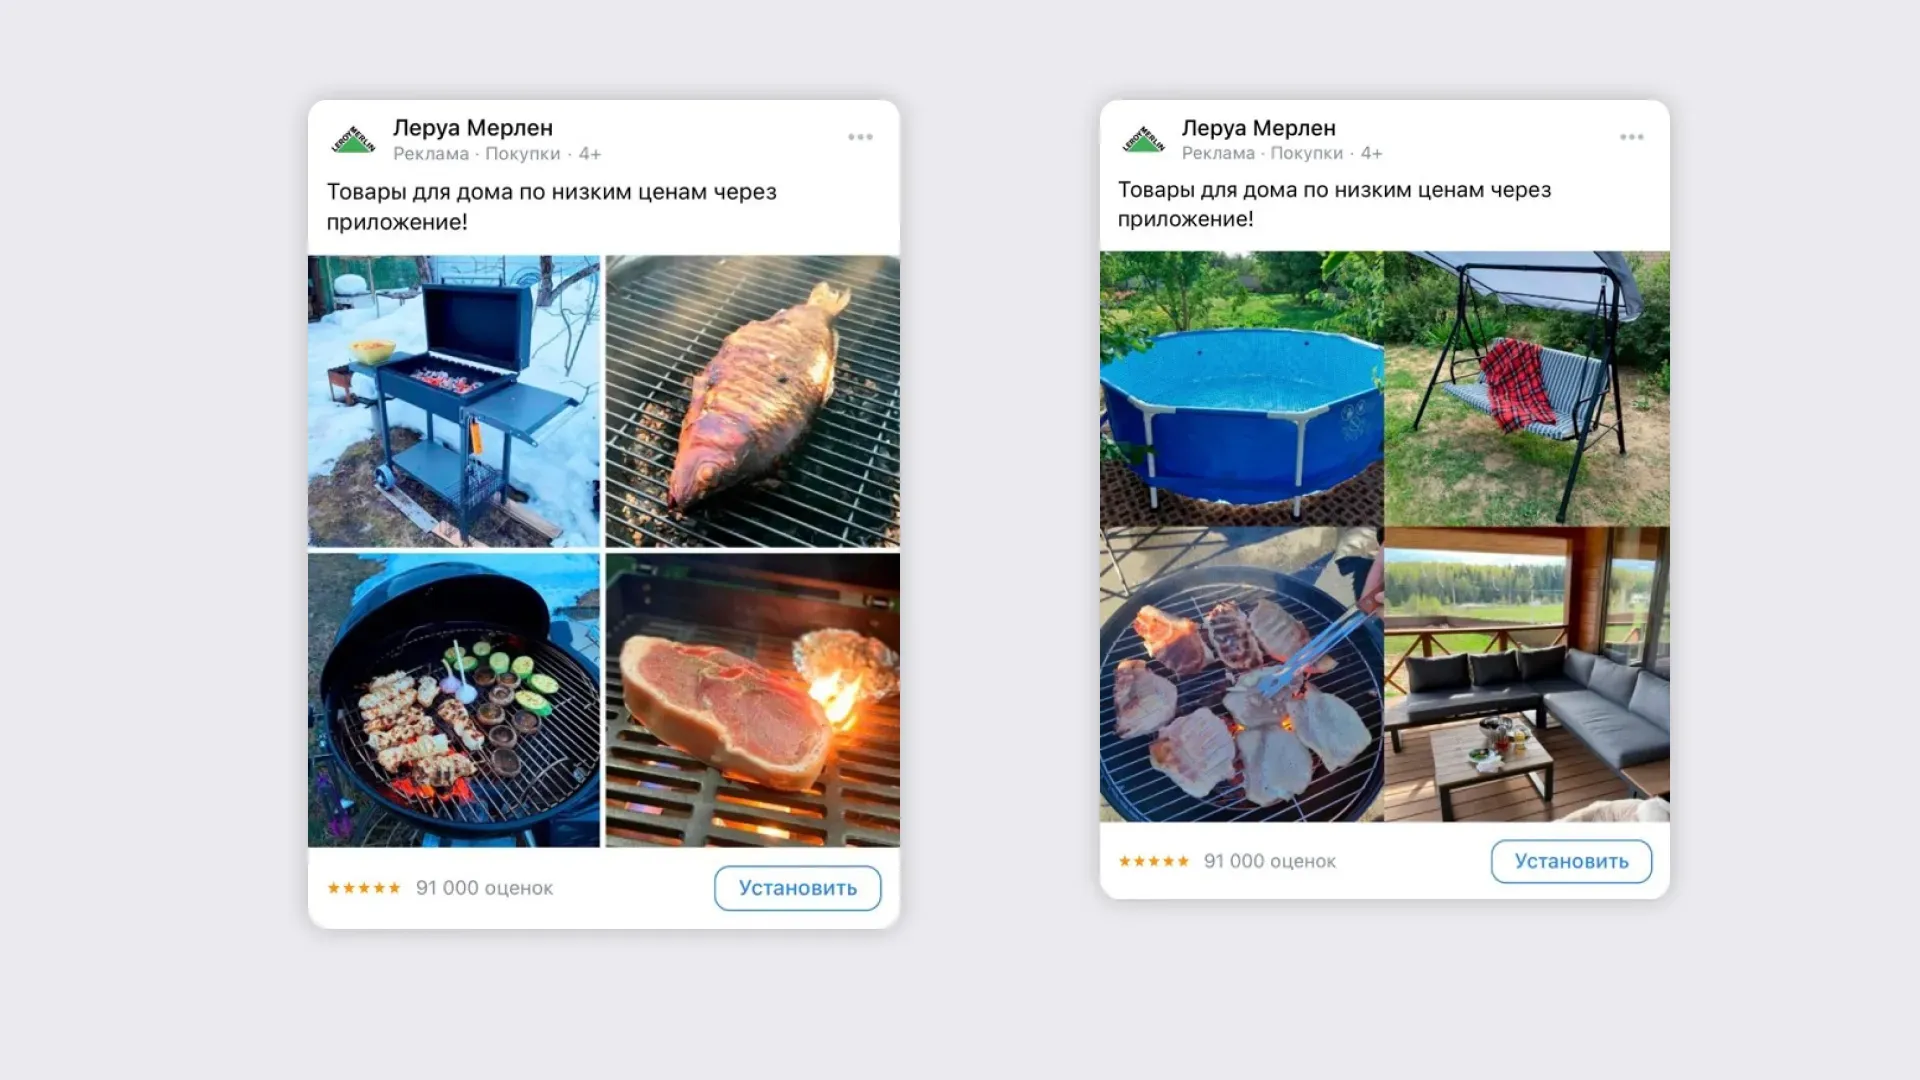Open blue frame pool photo
This screenshot has width=1920, height=1080.
[x=1241, y=388]
